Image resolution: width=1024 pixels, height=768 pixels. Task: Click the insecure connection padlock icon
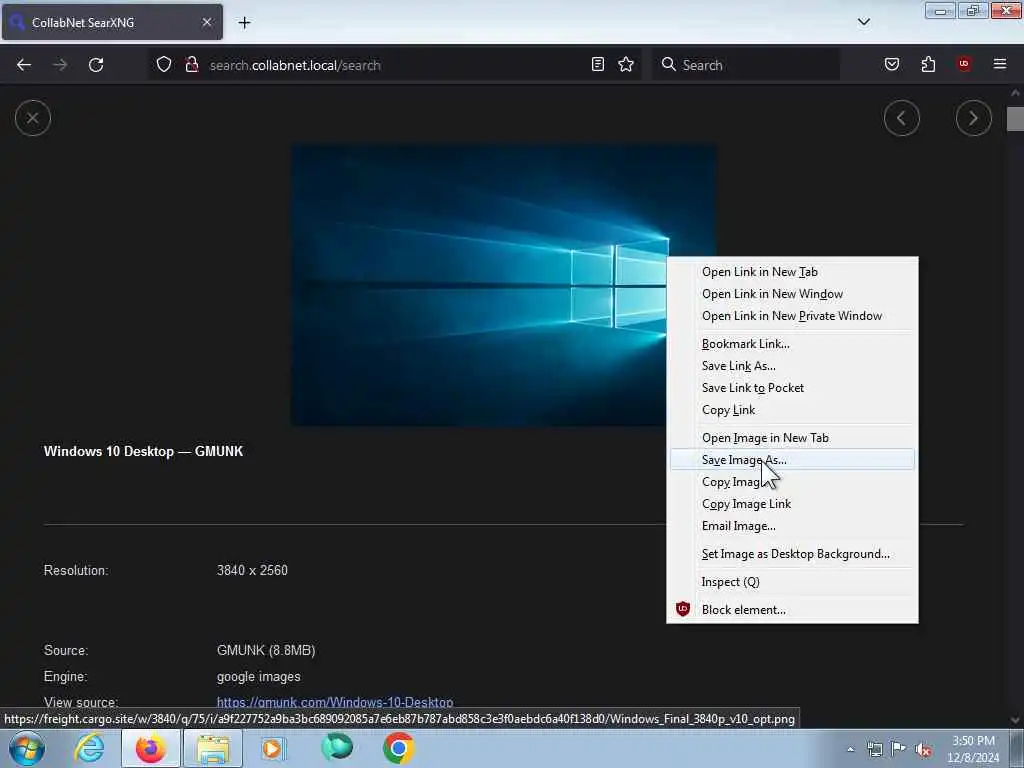tap(191, 64)
